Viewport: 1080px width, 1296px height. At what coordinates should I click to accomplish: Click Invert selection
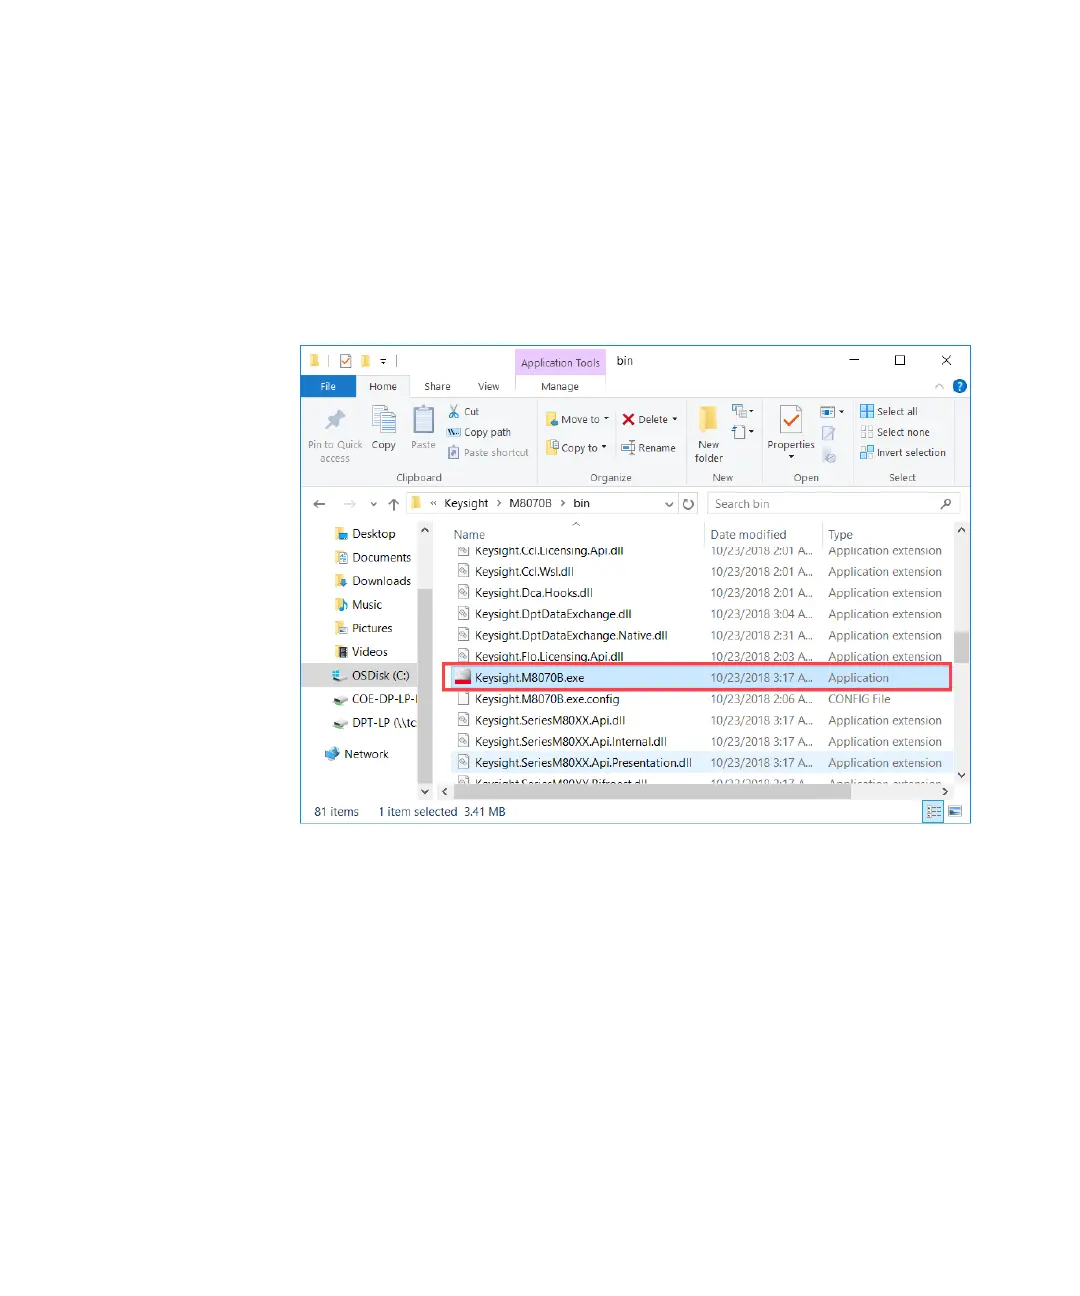tap(902, 452)
